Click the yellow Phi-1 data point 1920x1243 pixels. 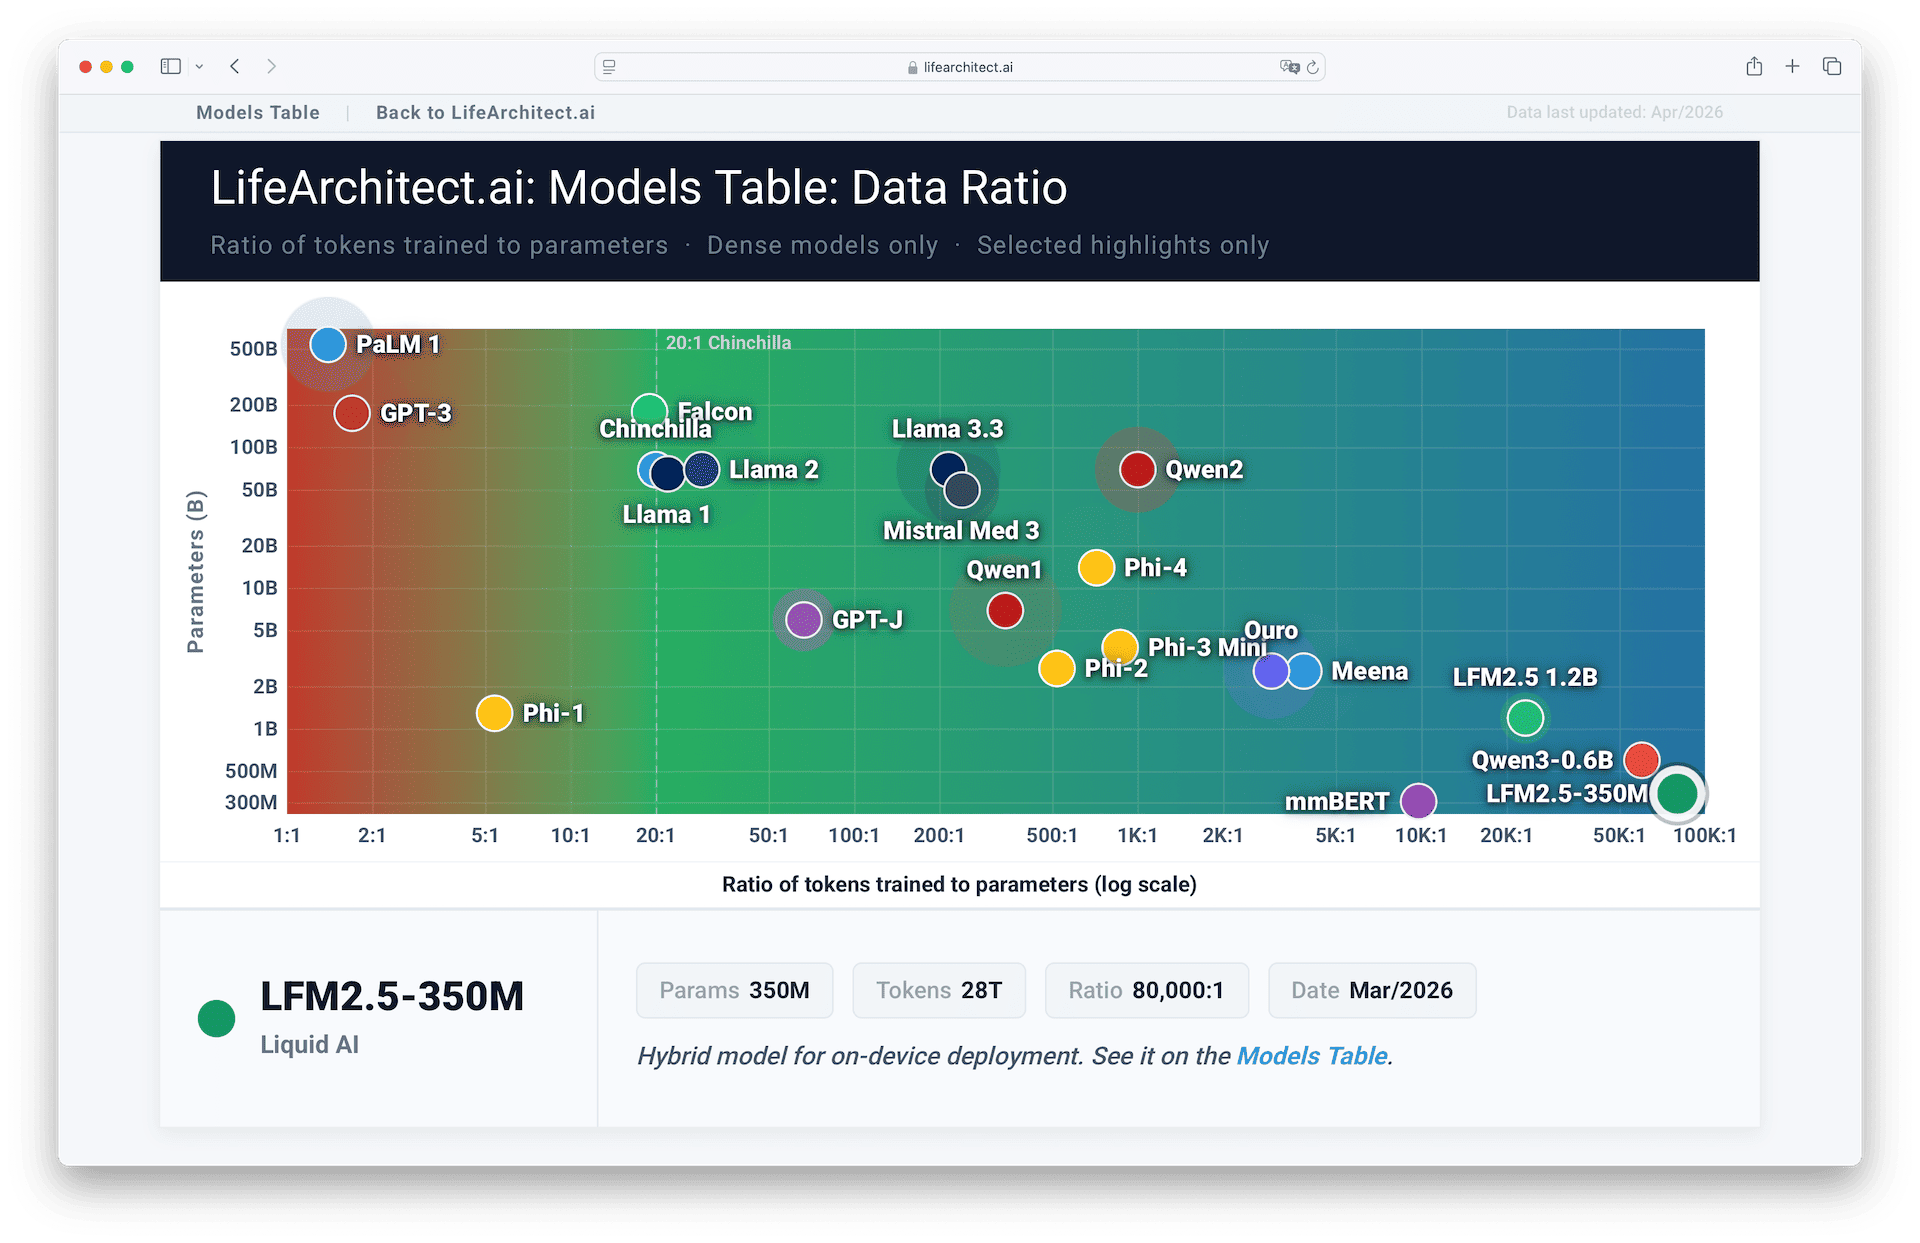coord(494,713)
